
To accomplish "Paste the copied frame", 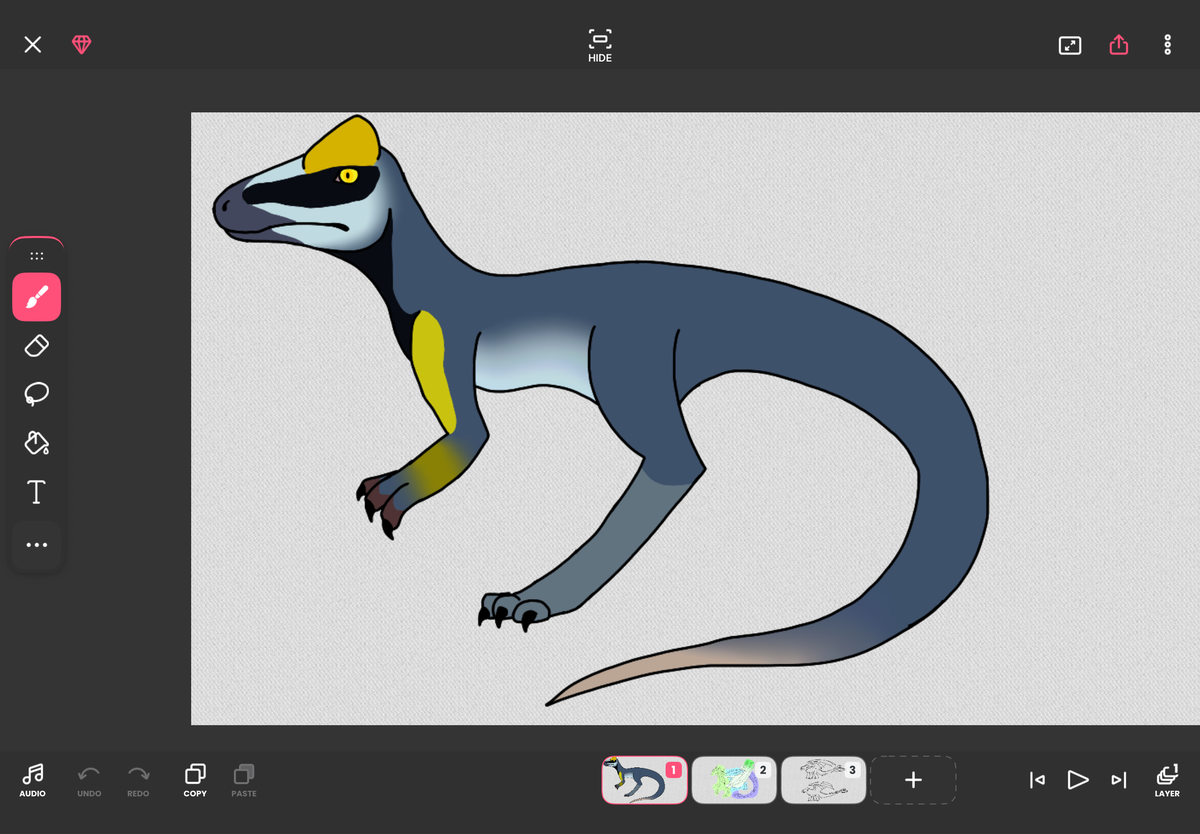I will coord(244,780).
